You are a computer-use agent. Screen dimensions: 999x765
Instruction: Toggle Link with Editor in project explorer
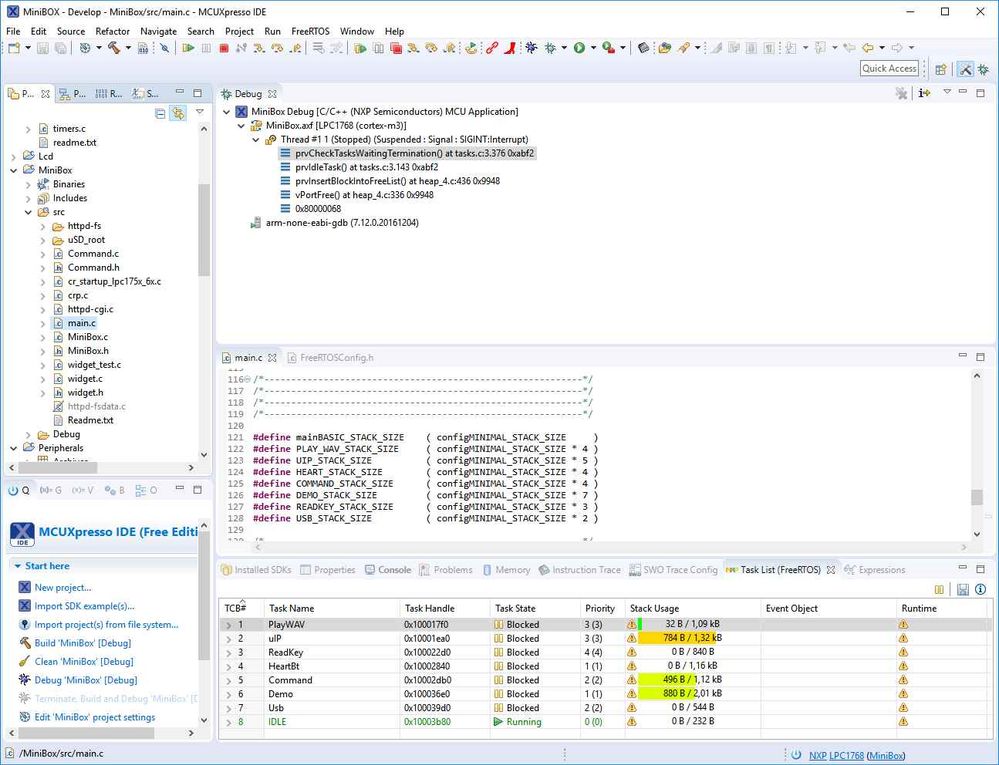178,113
